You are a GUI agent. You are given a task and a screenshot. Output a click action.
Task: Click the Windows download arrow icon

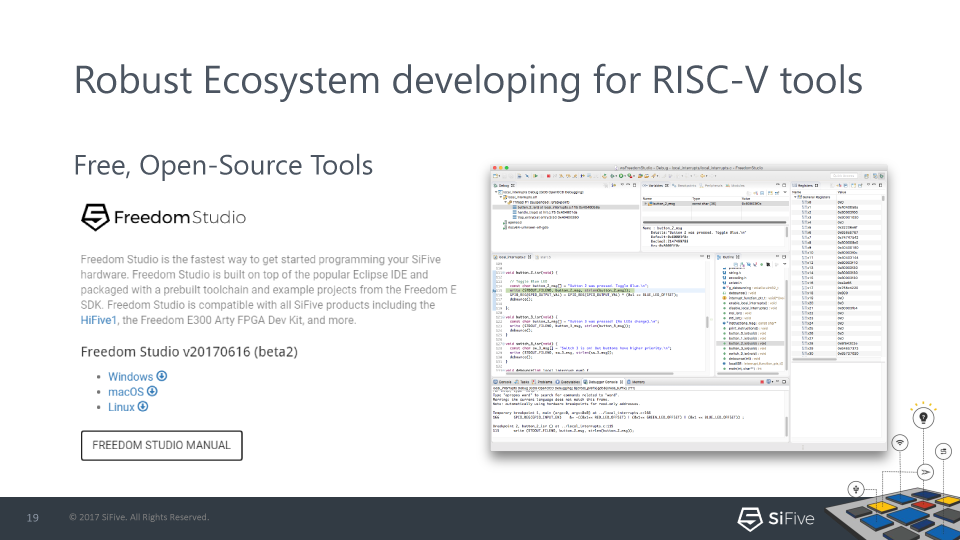coord(162,376)
